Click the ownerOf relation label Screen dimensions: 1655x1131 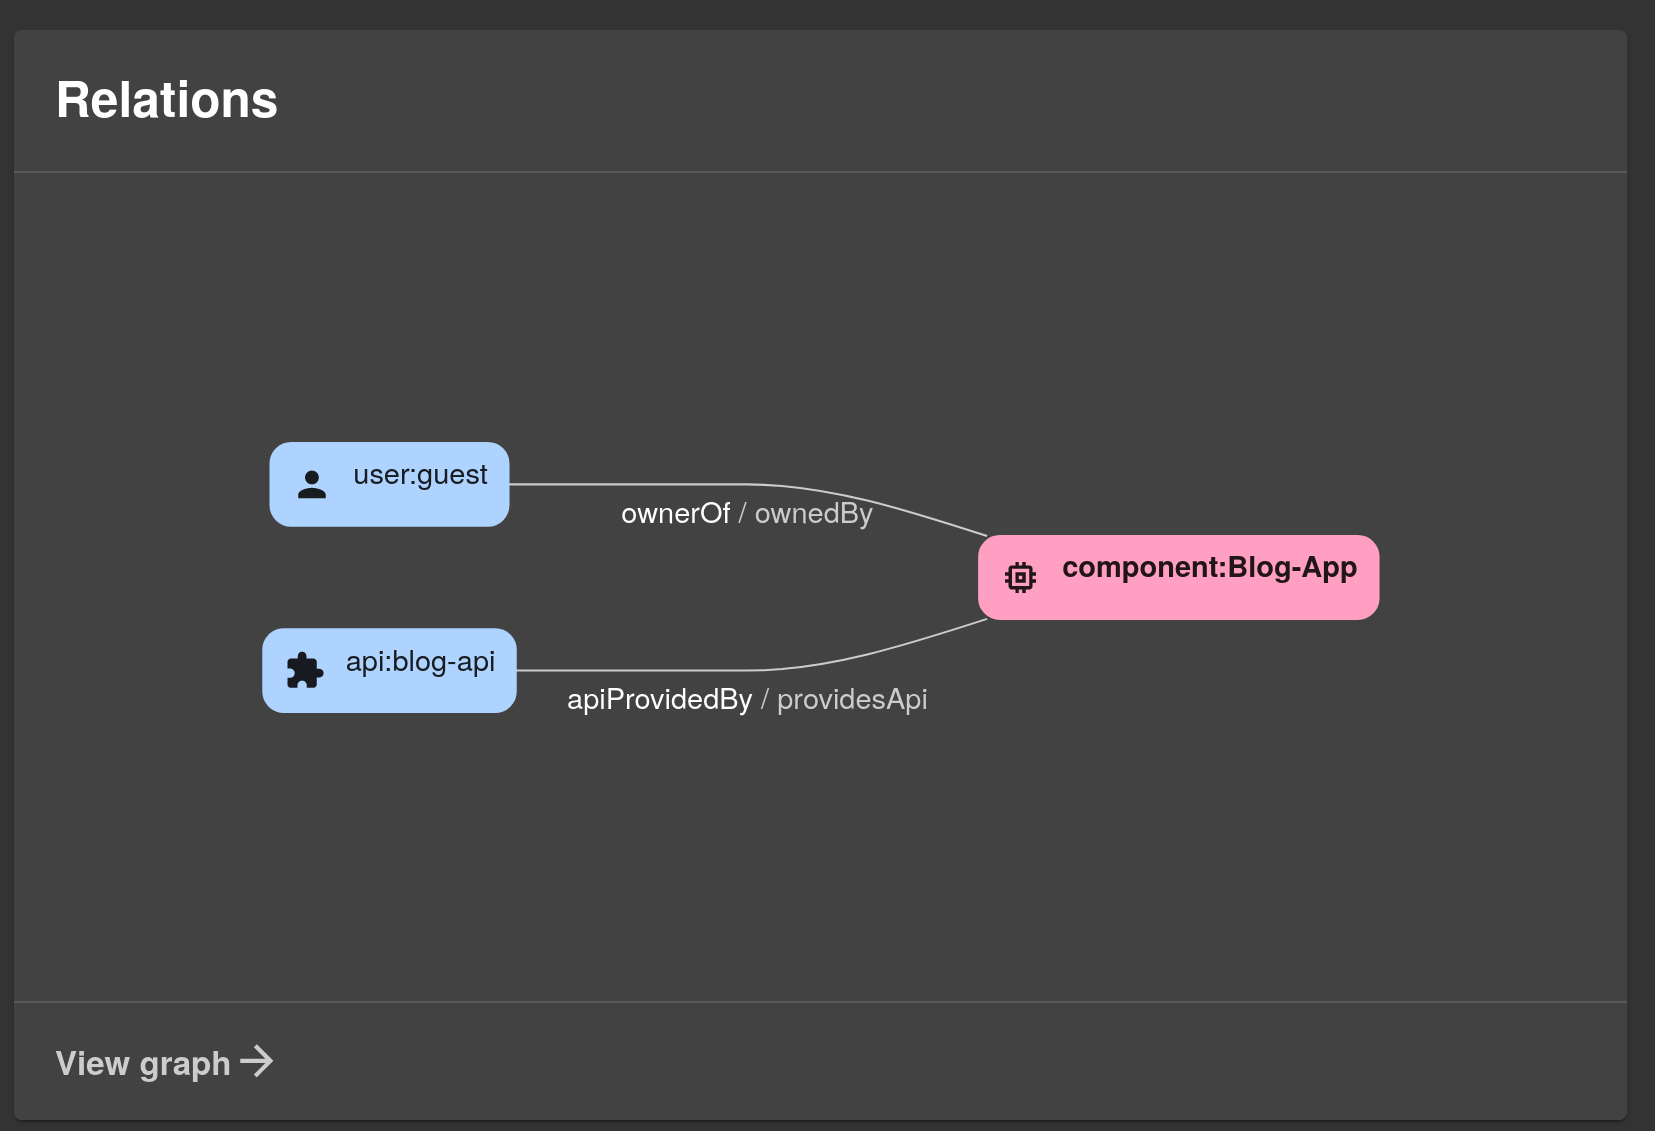[x=675, y=514]
